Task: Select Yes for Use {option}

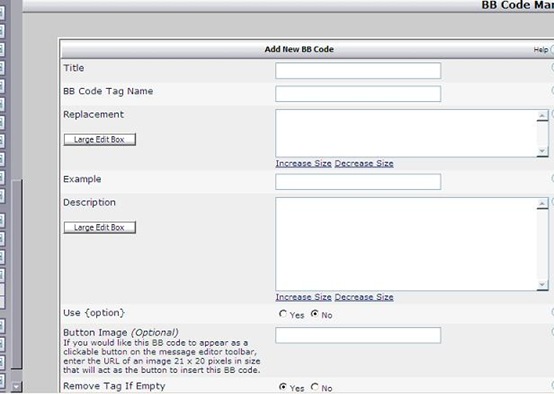Action: (x=283, y=314)
